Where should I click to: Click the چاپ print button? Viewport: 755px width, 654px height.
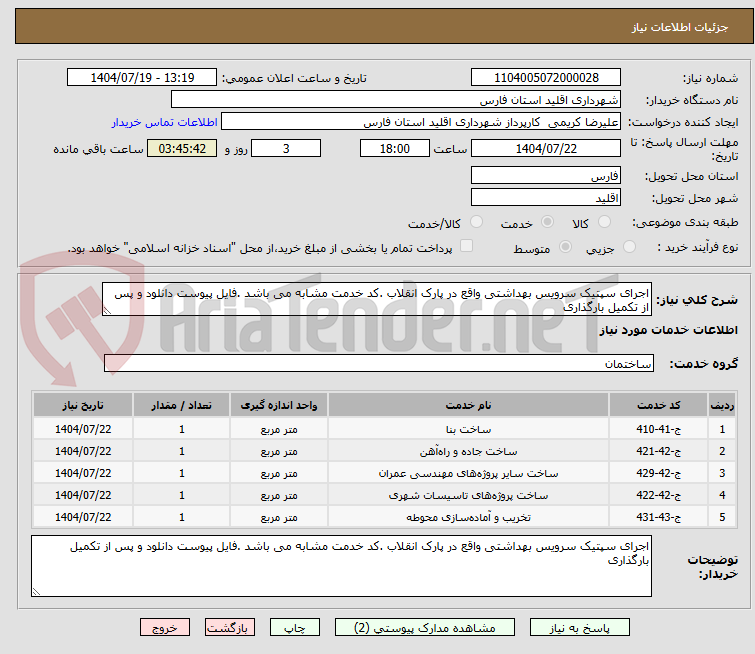click(295, 628)
